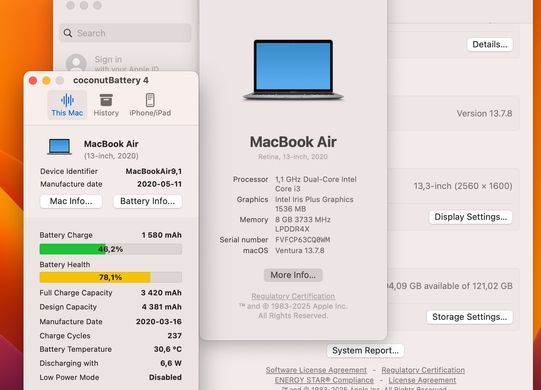Click the Battery Charge 46,2% bar
Image resolution: width=541 pixels, height=390 pixels.
[110, 249]
